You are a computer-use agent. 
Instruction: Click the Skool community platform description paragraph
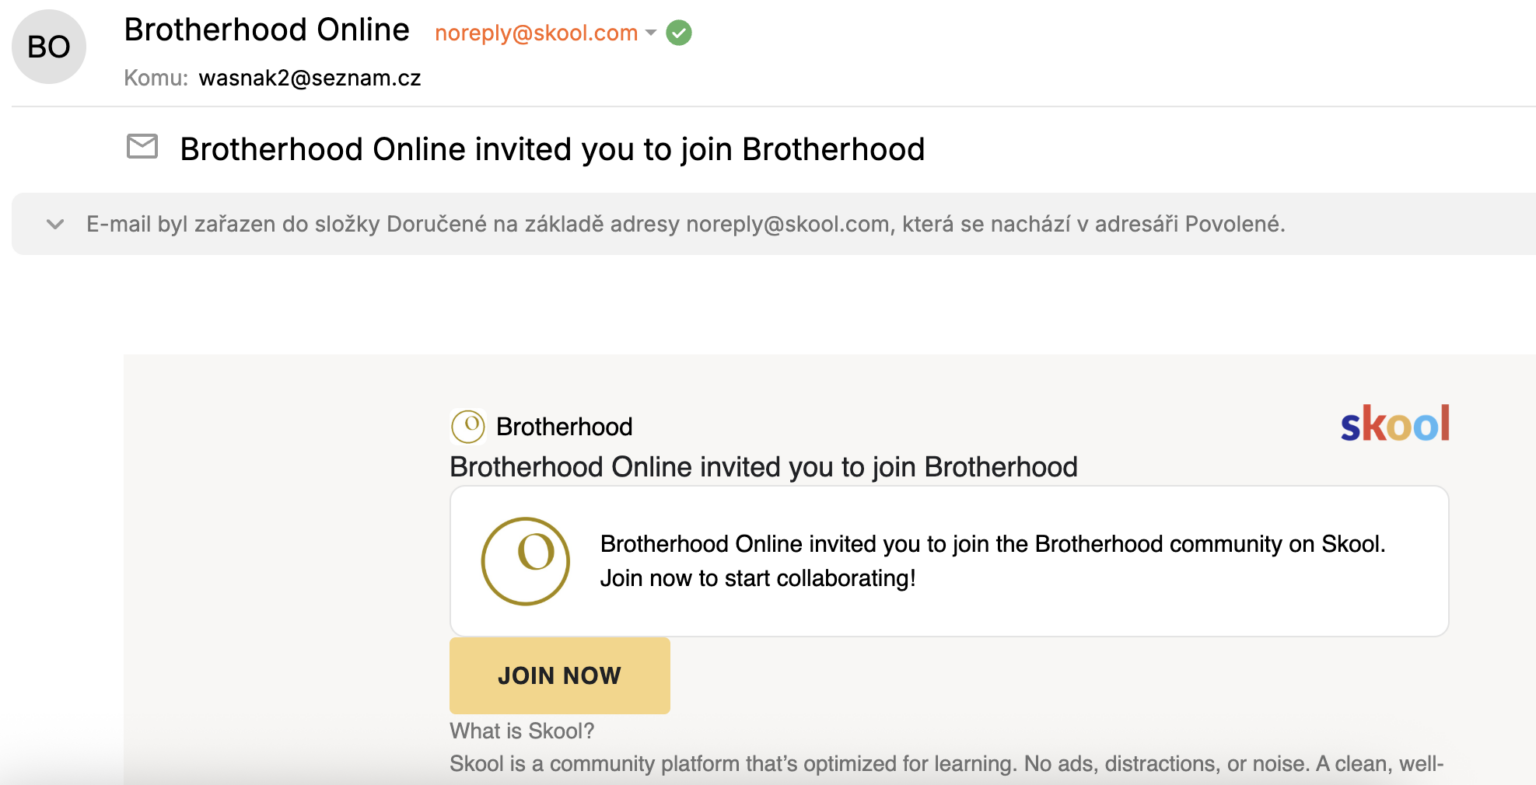946,764
